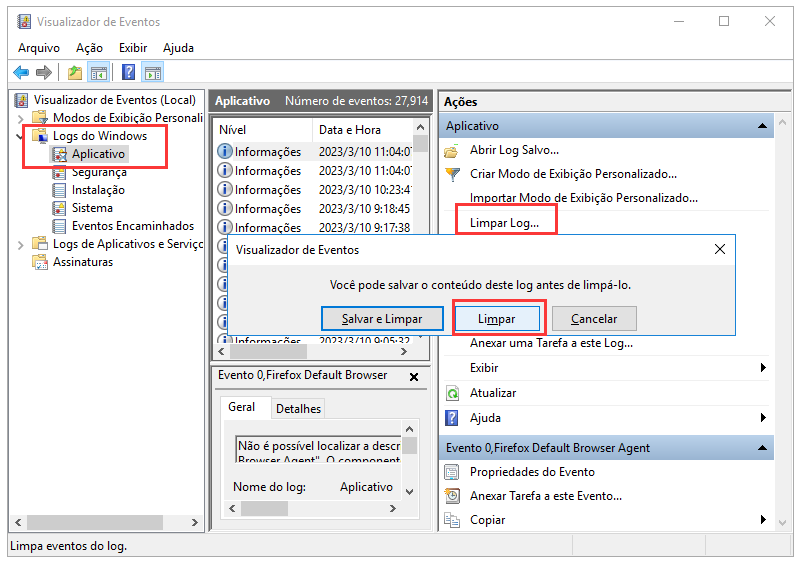Click the blue Help toolbar icon
The width and height of the screenshot is (801, 564).
pyautogui.click(x=128, y=72)
